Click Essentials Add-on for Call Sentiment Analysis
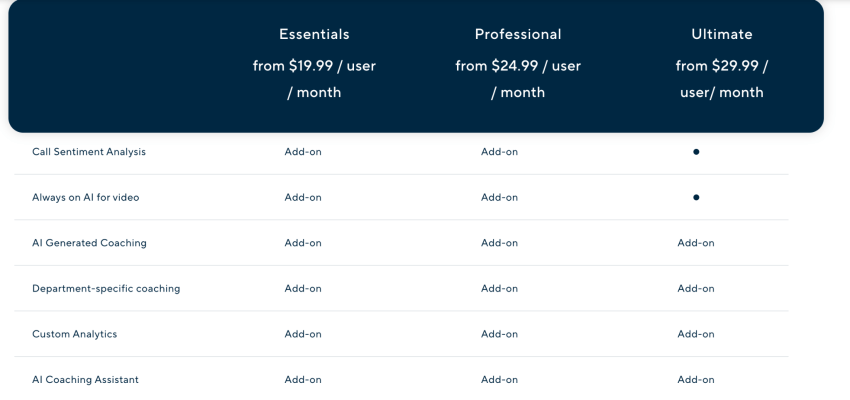 pyautogui.click(x=303, y=152)
